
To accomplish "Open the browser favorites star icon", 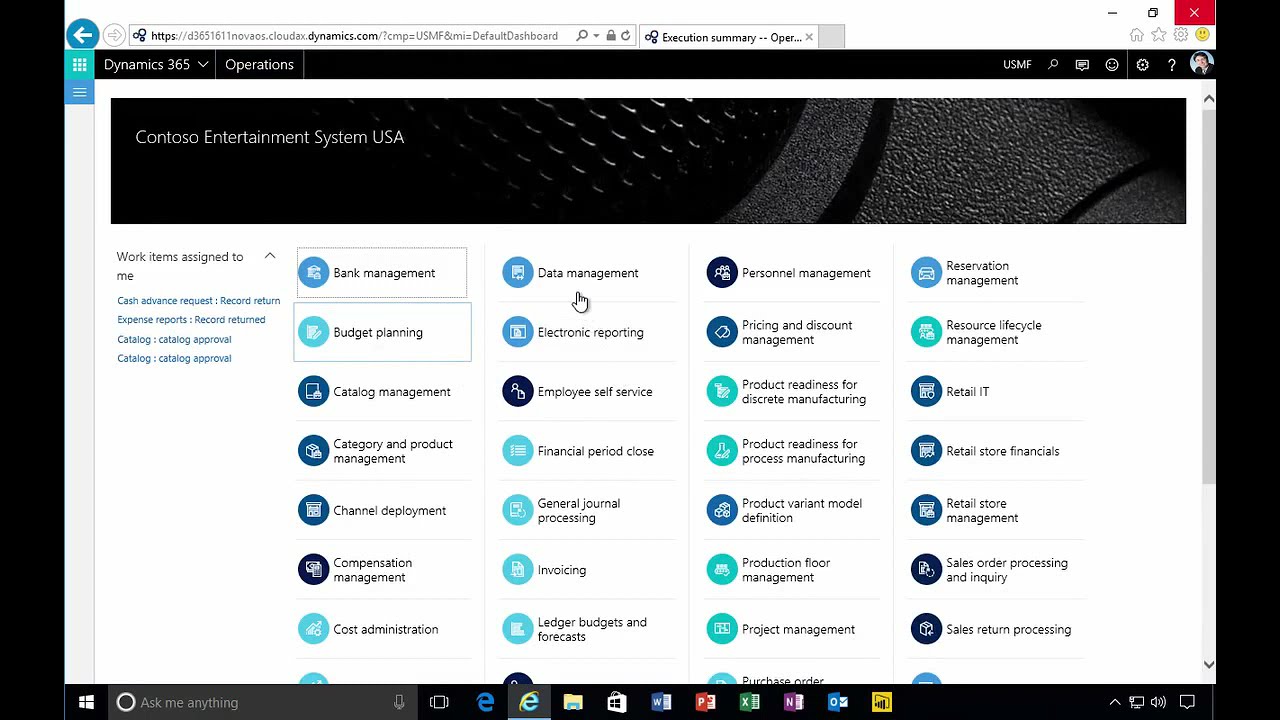I will (1159, 35).
